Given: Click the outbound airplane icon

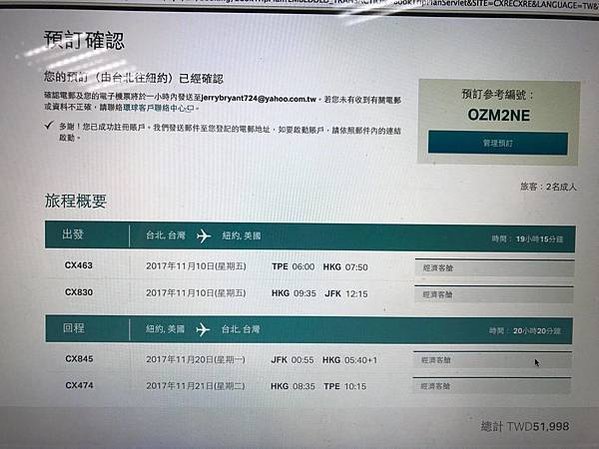Looking at the screenshot, I should [204, 236].
